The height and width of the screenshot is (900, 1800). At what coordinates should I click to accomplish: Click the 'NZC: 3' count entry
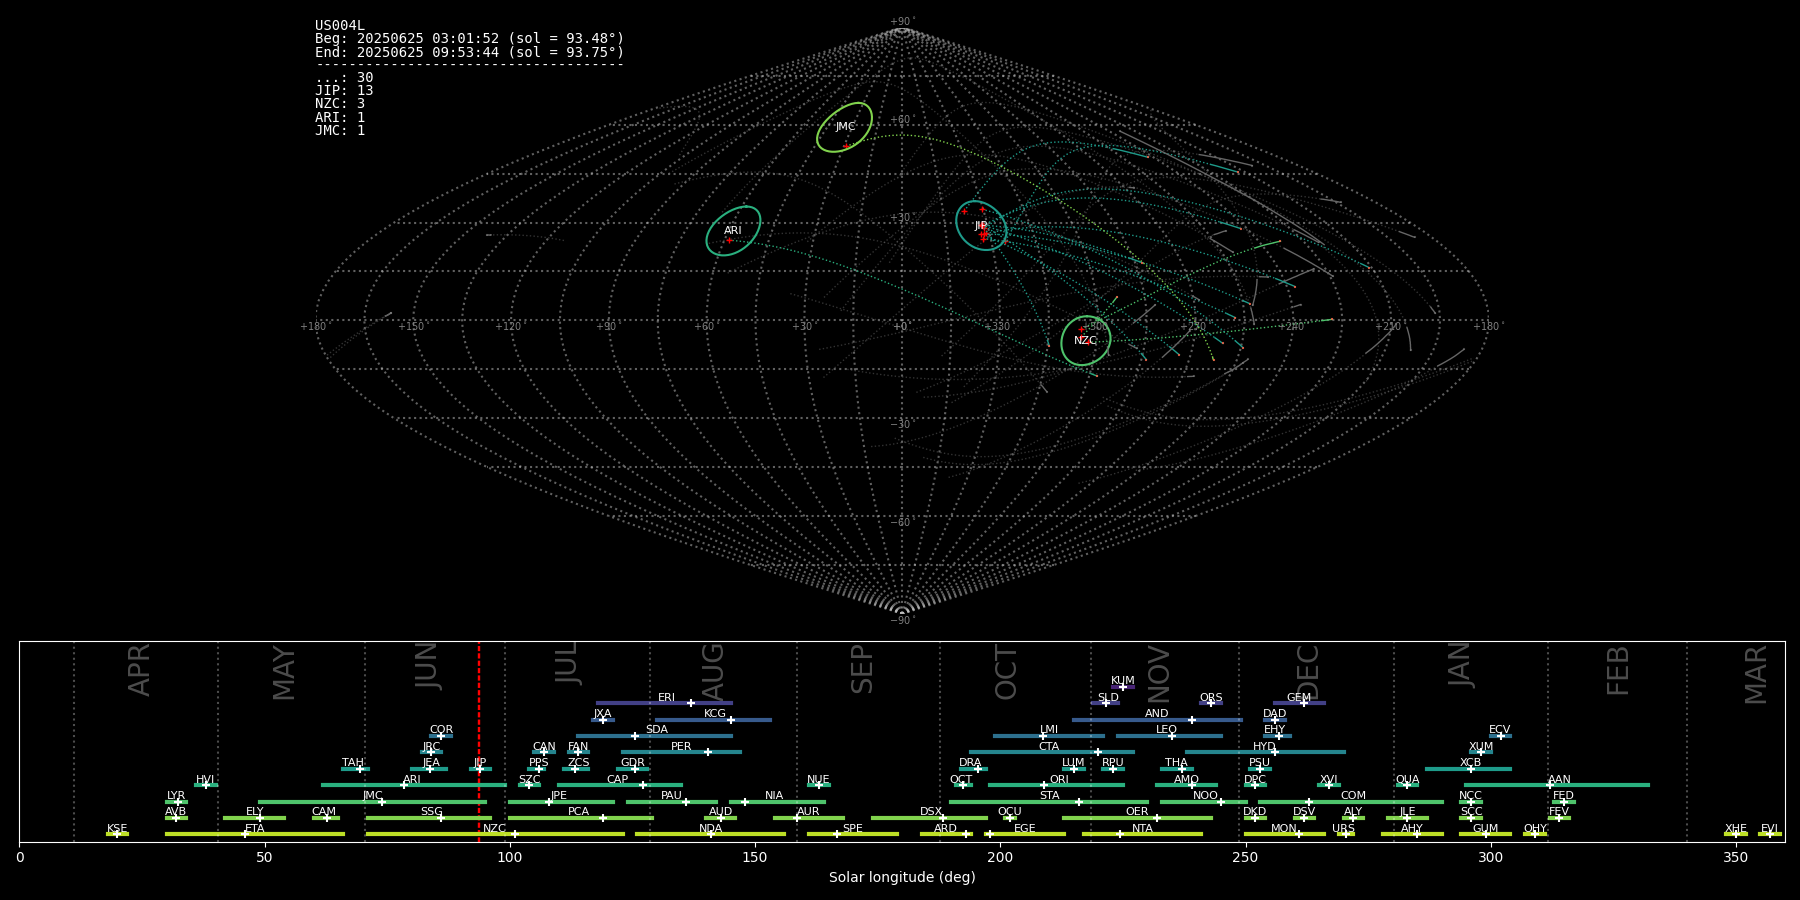tap(340, 104)
